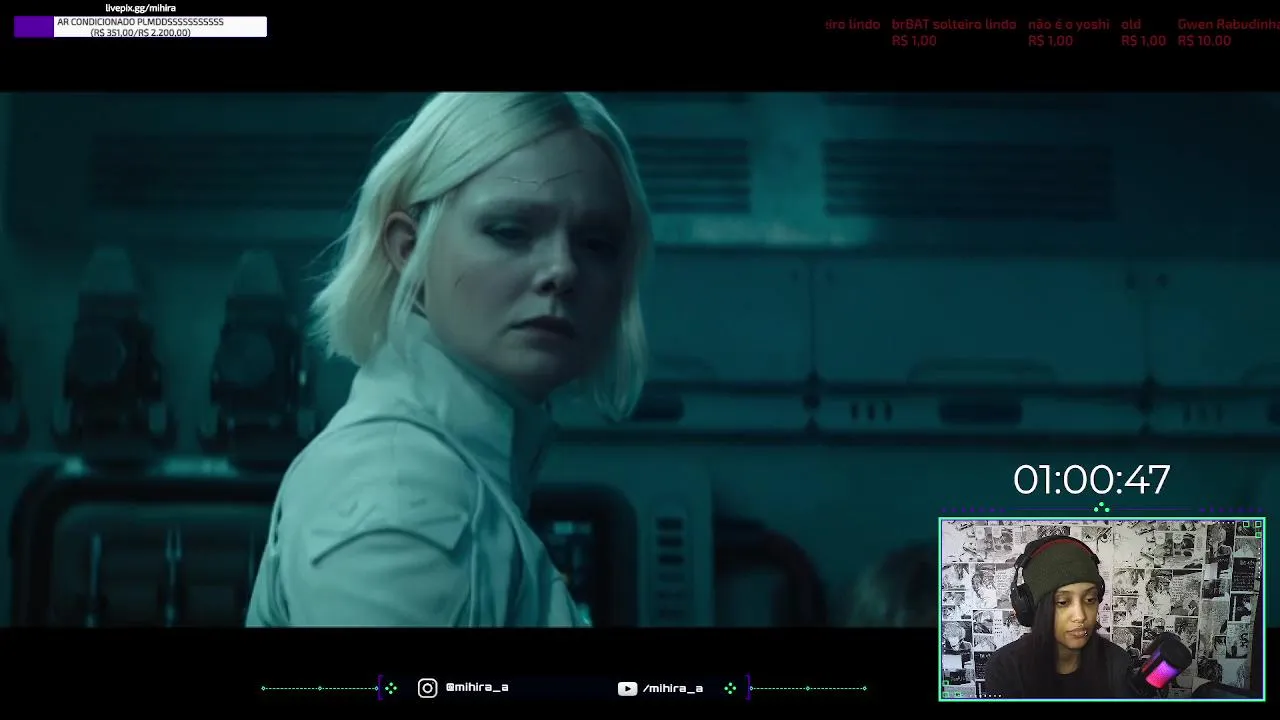Click the YouTube icon in the footer
Screen dimensions: 1280x720
(x=627, y=688)
